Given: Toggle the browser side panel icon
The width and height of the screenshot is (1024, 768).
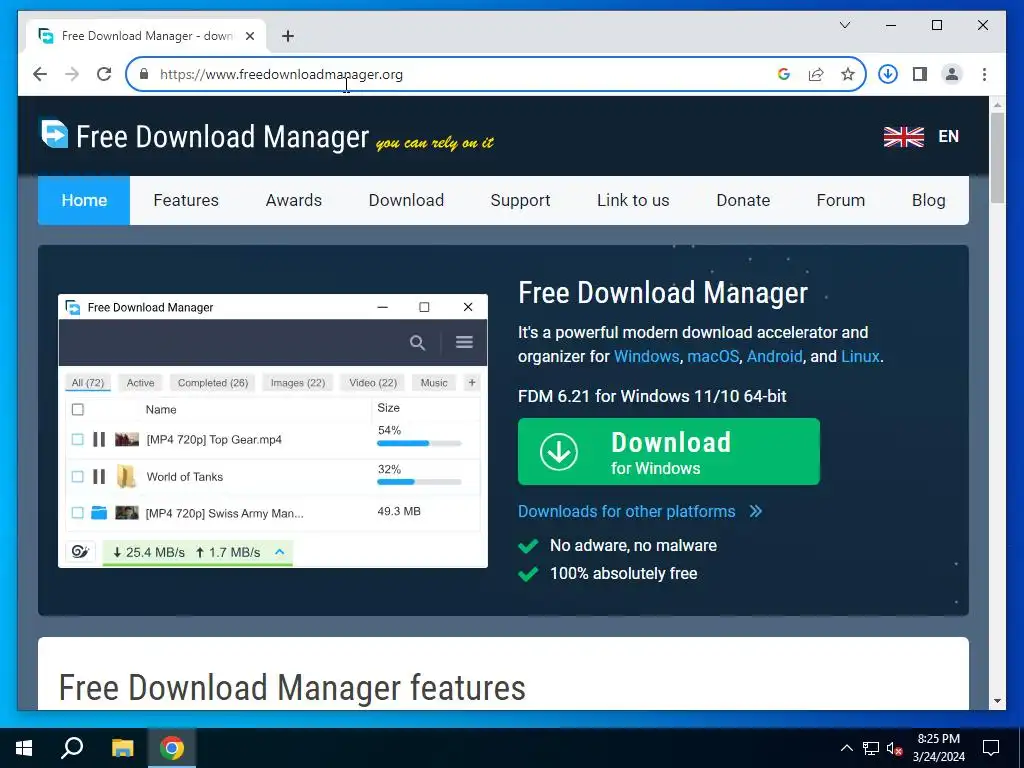Looking at the screenshot, I should point(920,74).
